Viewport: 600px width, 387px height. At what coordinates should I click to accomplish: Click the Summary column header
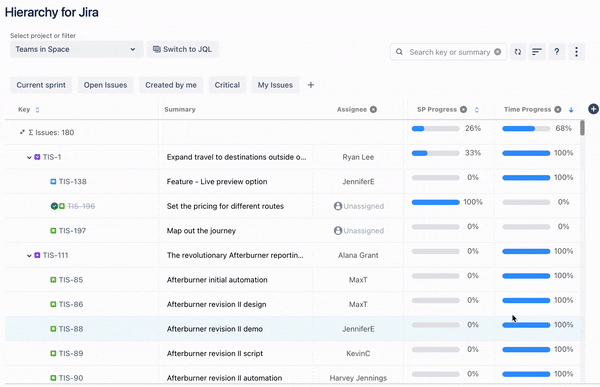pyautogui.click(x=180, y=109)
